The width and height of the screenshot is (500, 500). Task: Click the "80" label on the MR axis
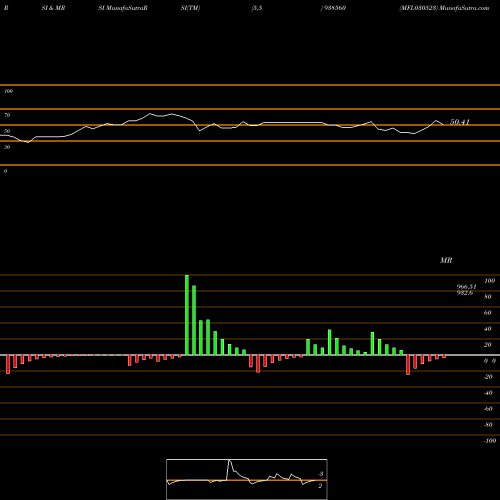pyautogui.click(x=487, y=297)
